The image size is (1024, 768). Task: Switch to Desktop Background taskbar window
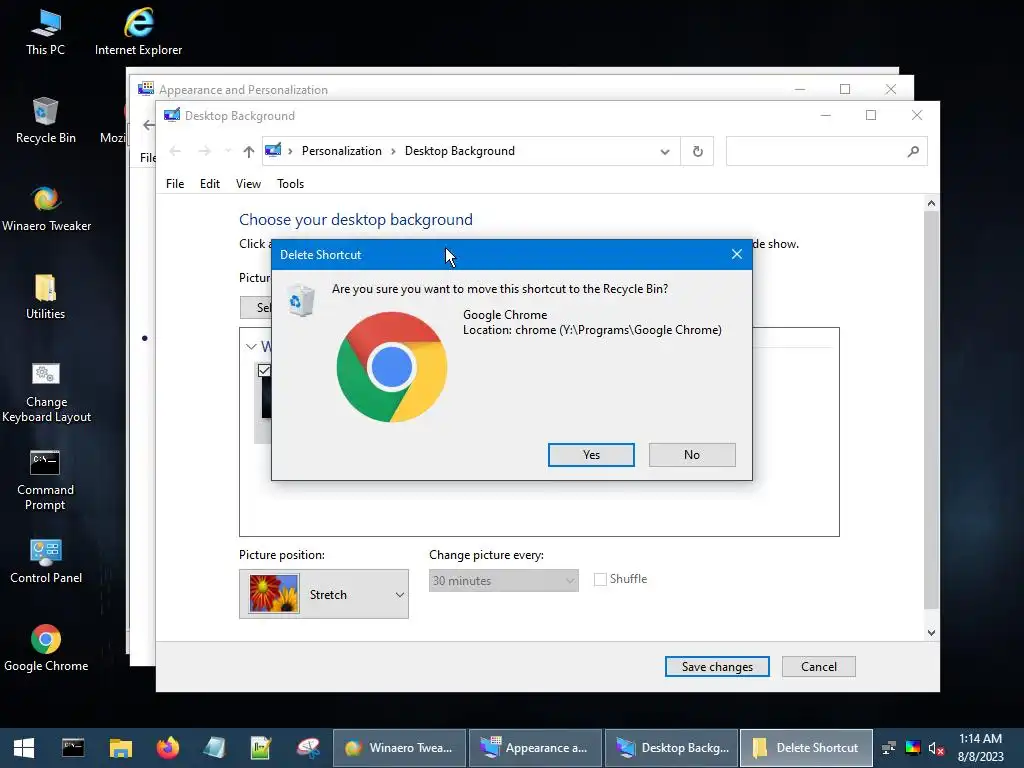pyautogui.click(x=671, y=748)
